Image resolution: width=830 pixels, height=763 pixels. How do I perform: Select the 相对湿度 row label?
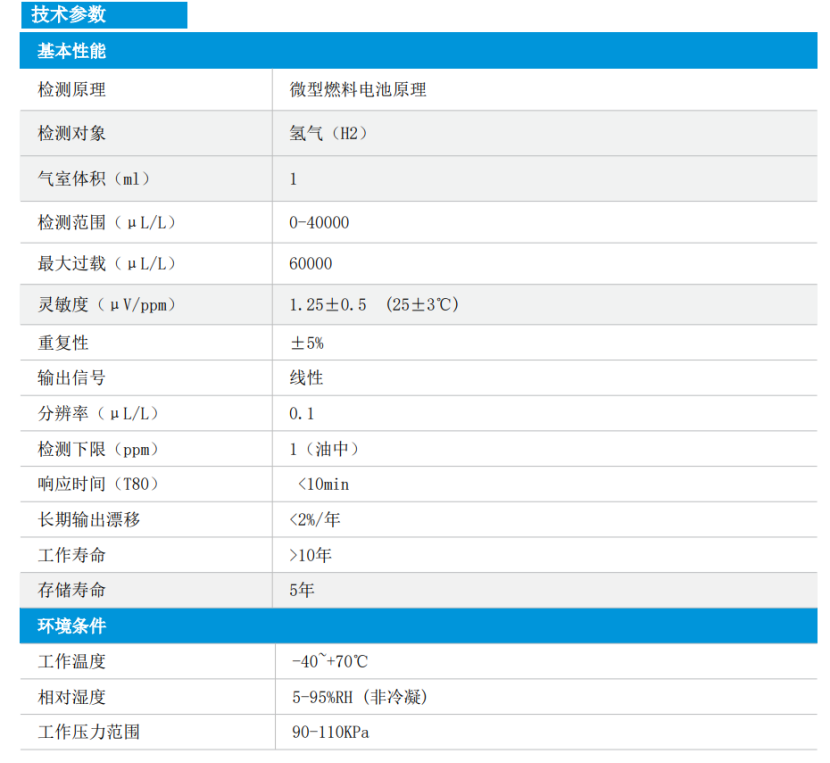tap(71, 697)
